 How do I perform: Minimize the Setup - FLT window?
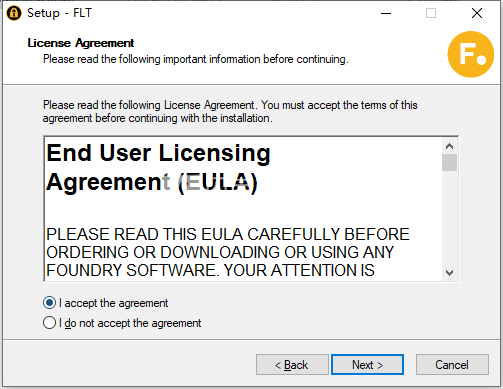click(x=386, y=13)
